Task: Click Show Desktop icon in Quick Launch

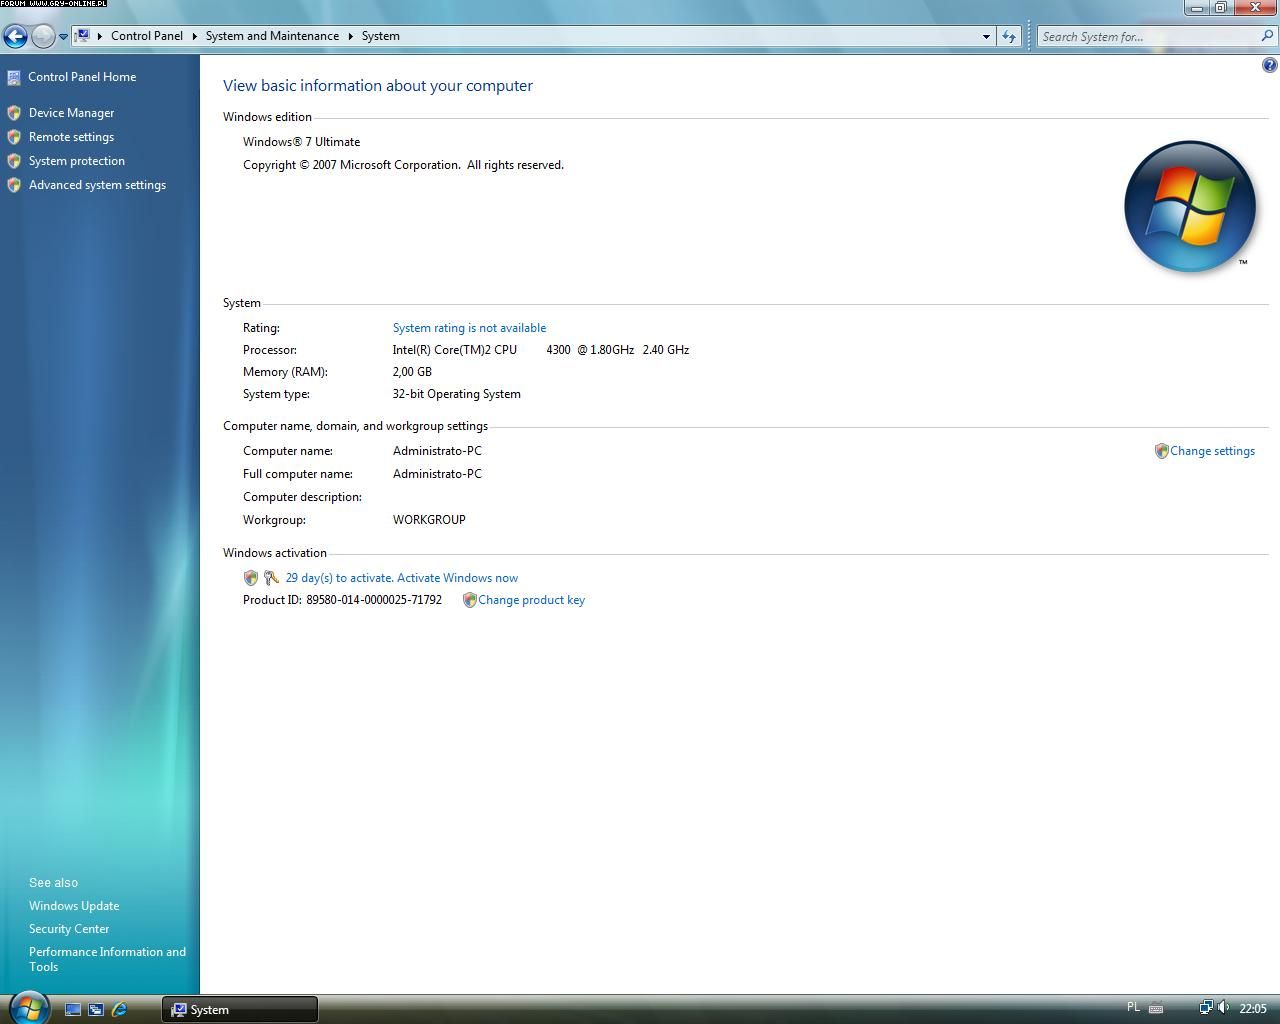Action: [x=73, y=1009]
